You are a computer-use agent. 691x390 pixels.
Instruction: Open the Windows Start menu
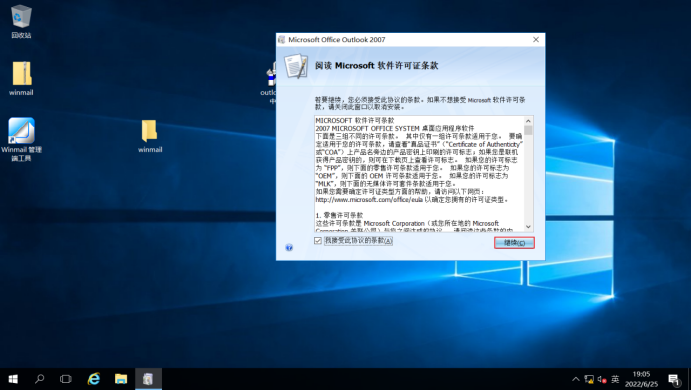[x=13, y=379]
